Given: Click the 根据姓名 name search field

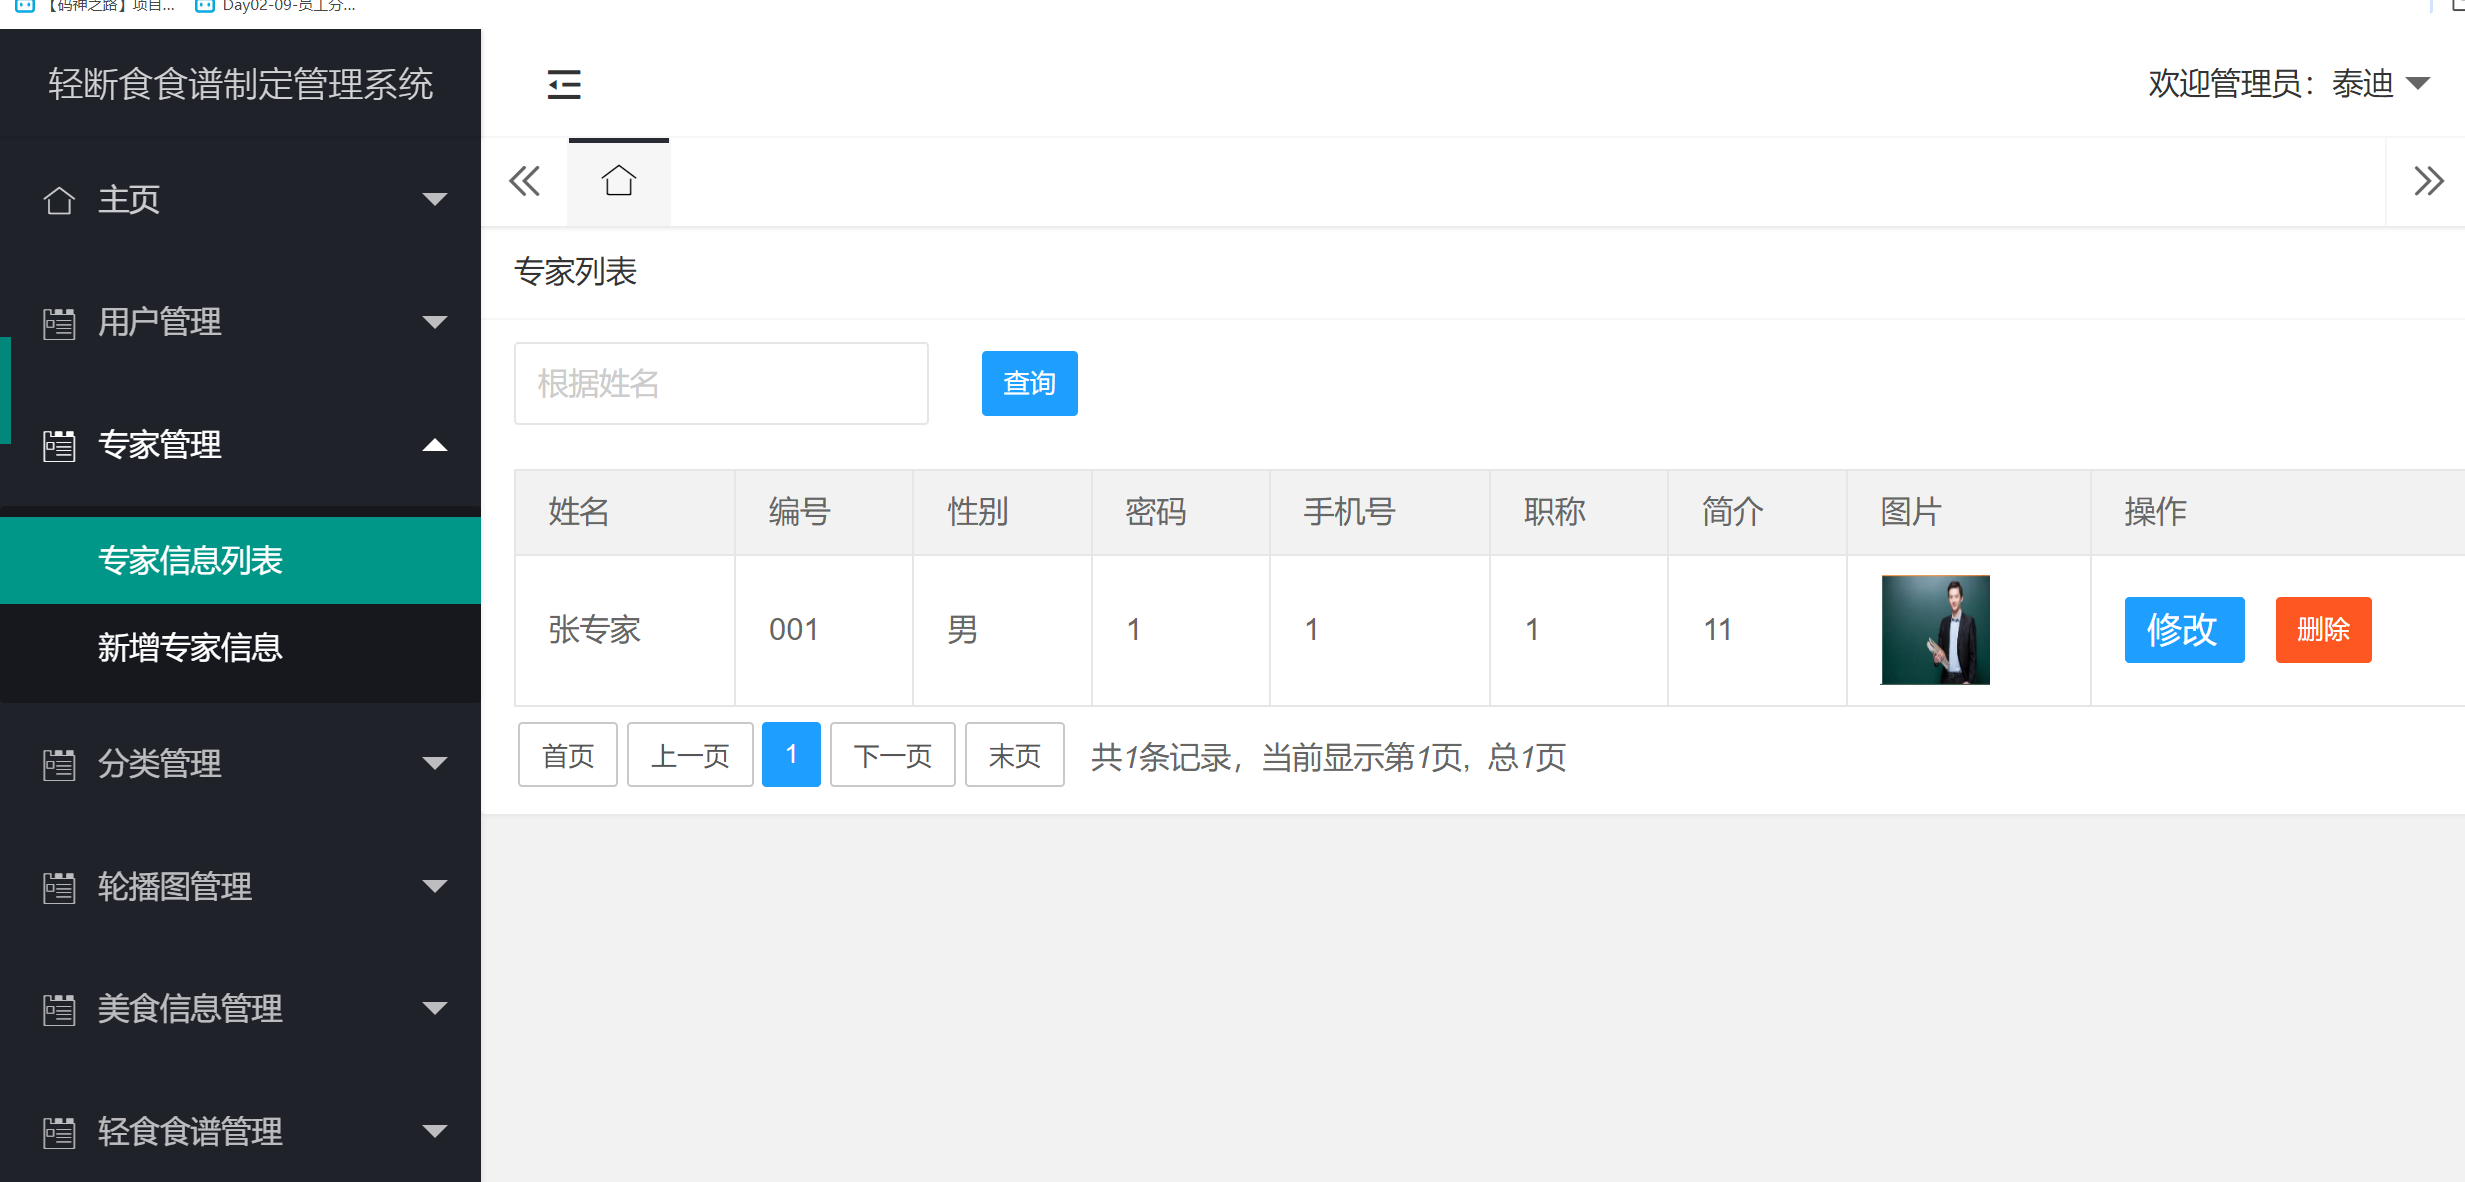Looking at the screenshot, I should (x=720, y=383).
